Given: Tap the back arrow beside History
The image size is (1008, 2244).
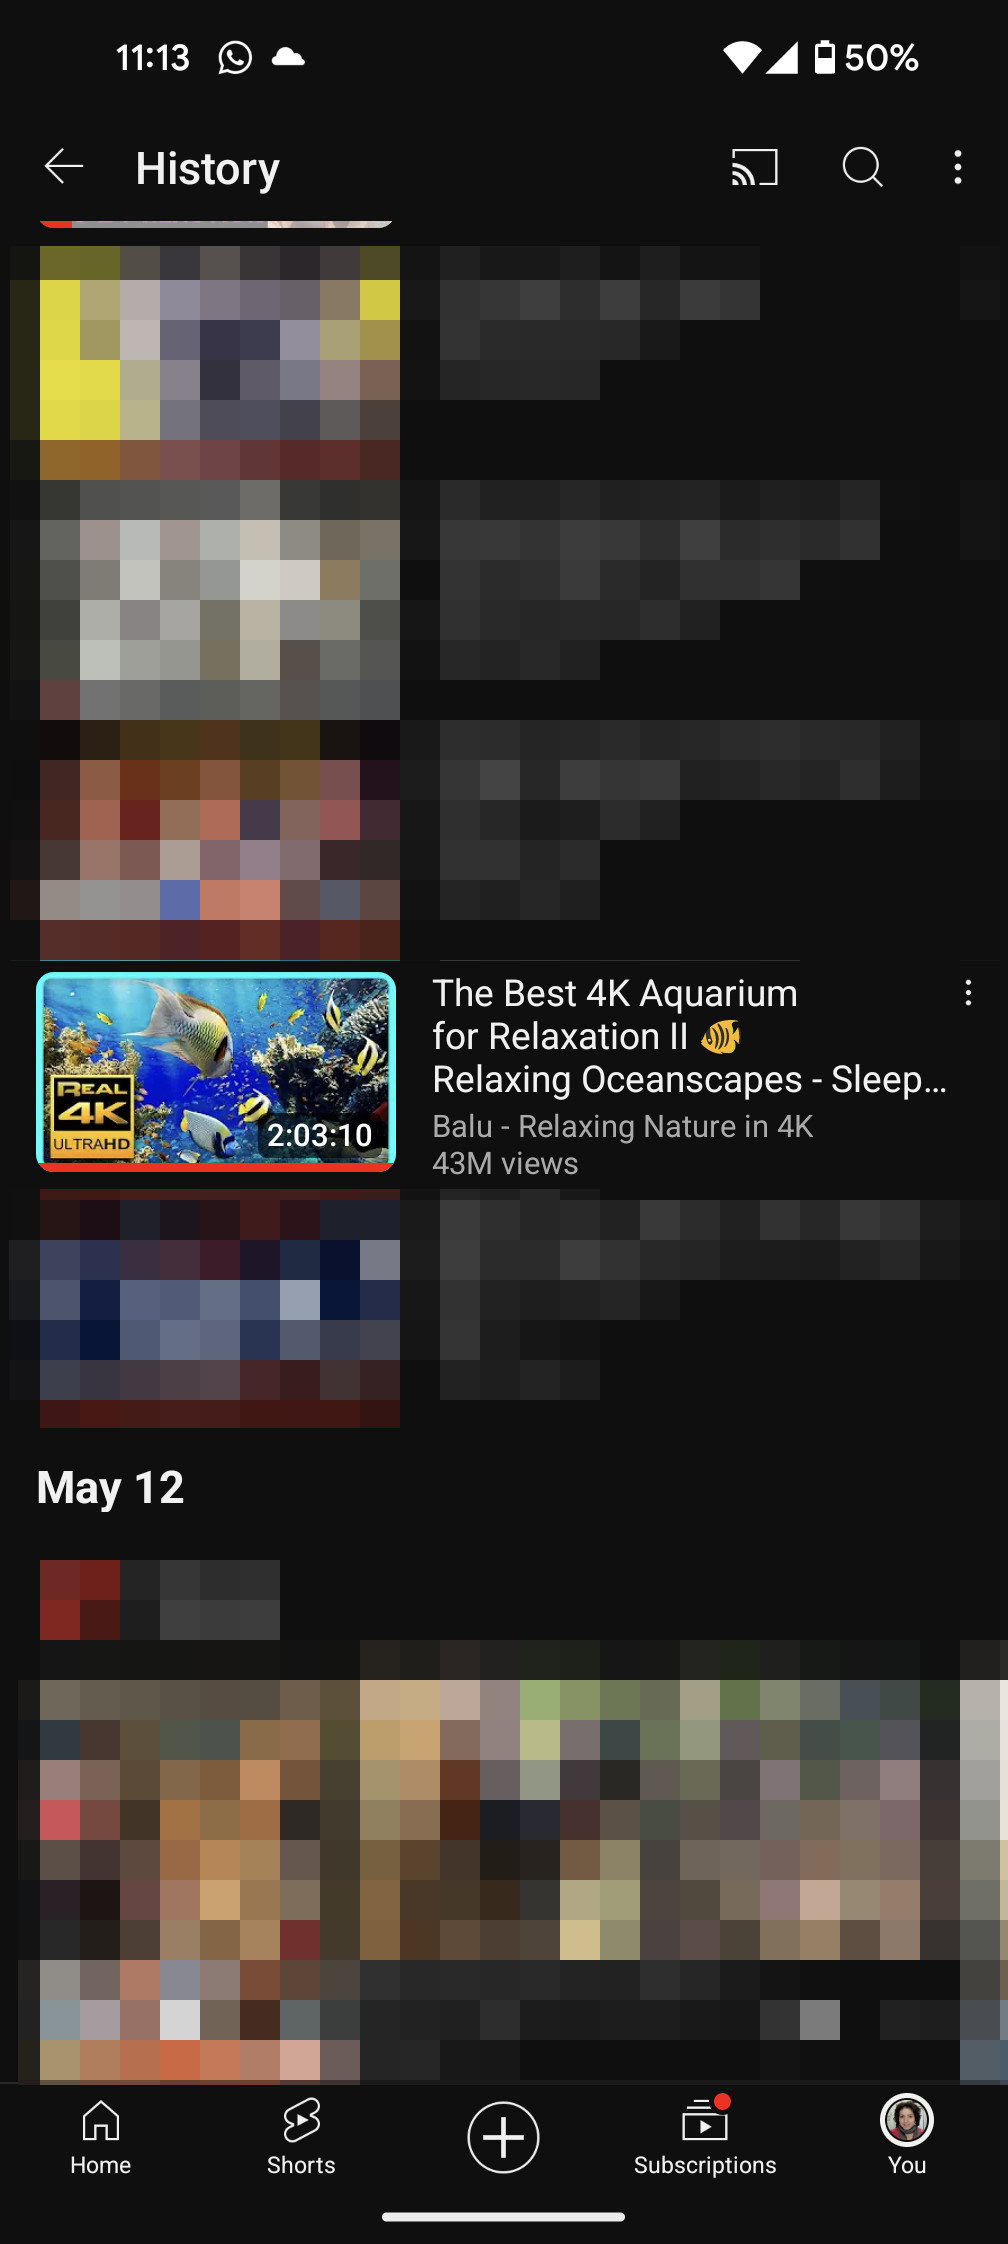Looking at the screenshot, I should (64, 167).
